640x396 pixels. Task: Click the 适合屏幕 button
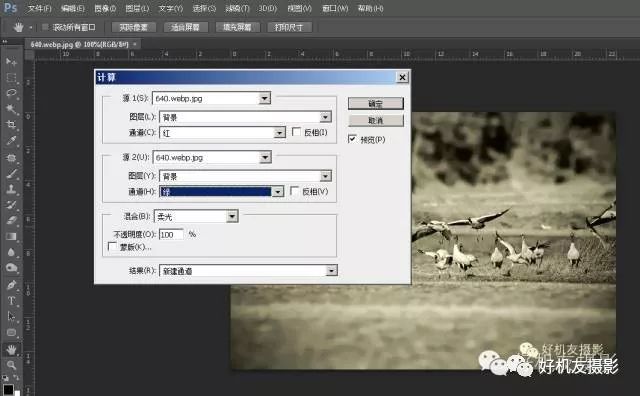click(186, 27)
